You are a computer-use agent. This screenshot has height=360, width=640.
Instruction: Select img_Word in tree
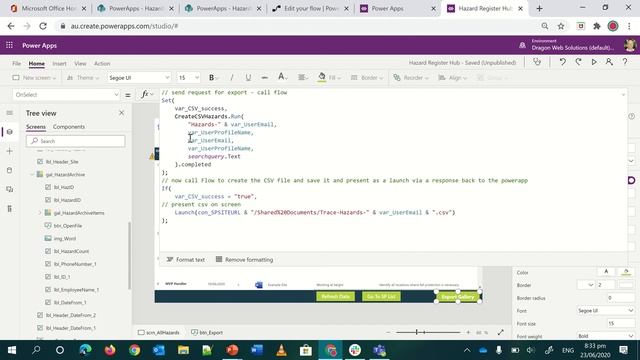coord(64,238)
